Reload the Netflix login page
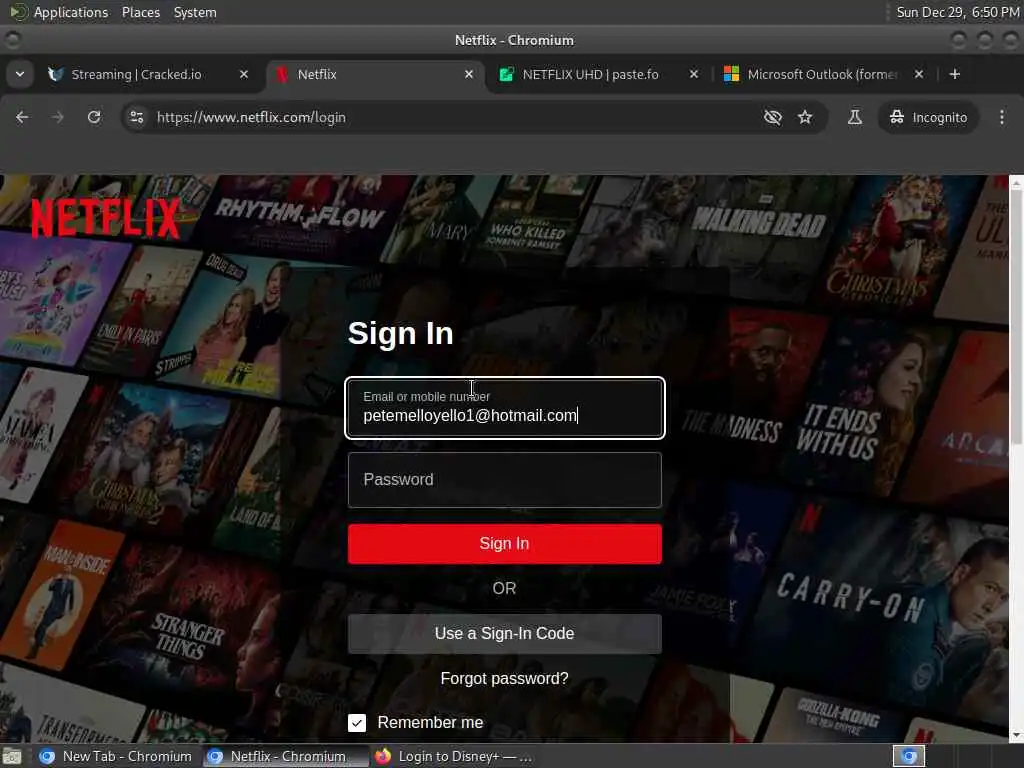Screen dimensions: 1024x768 (x=94, y=117)
